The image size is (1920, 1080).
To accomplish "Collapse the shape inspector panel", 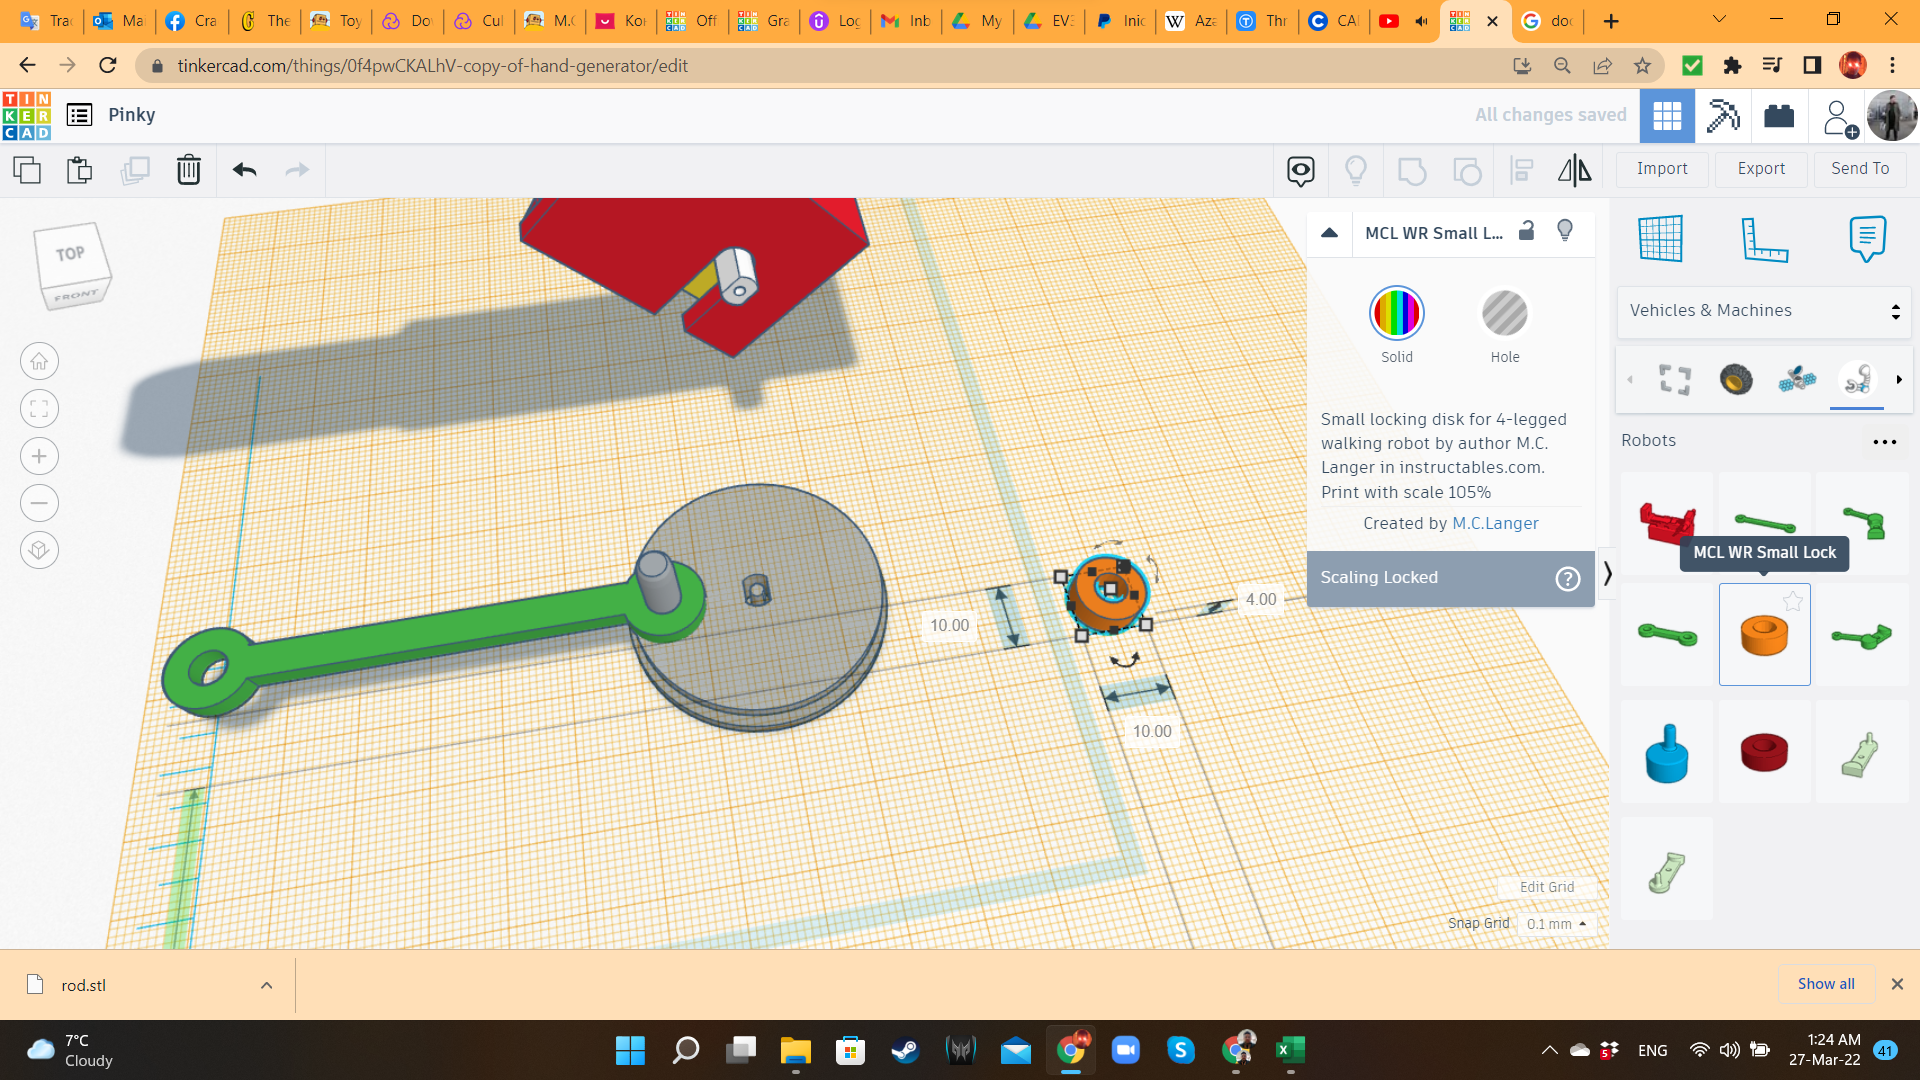I will pyautogui.click(x=1329, y=233).
